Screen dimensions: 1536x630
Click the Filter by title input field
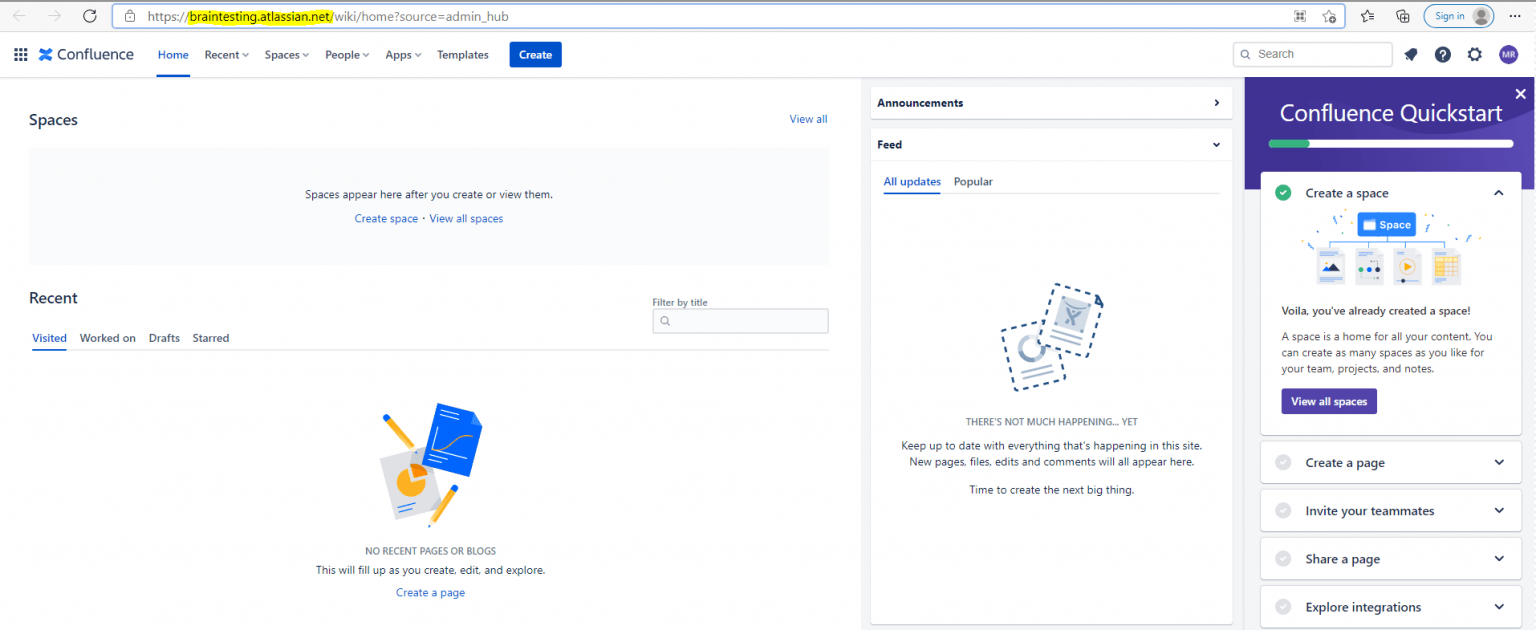click(x=740, y=320)
